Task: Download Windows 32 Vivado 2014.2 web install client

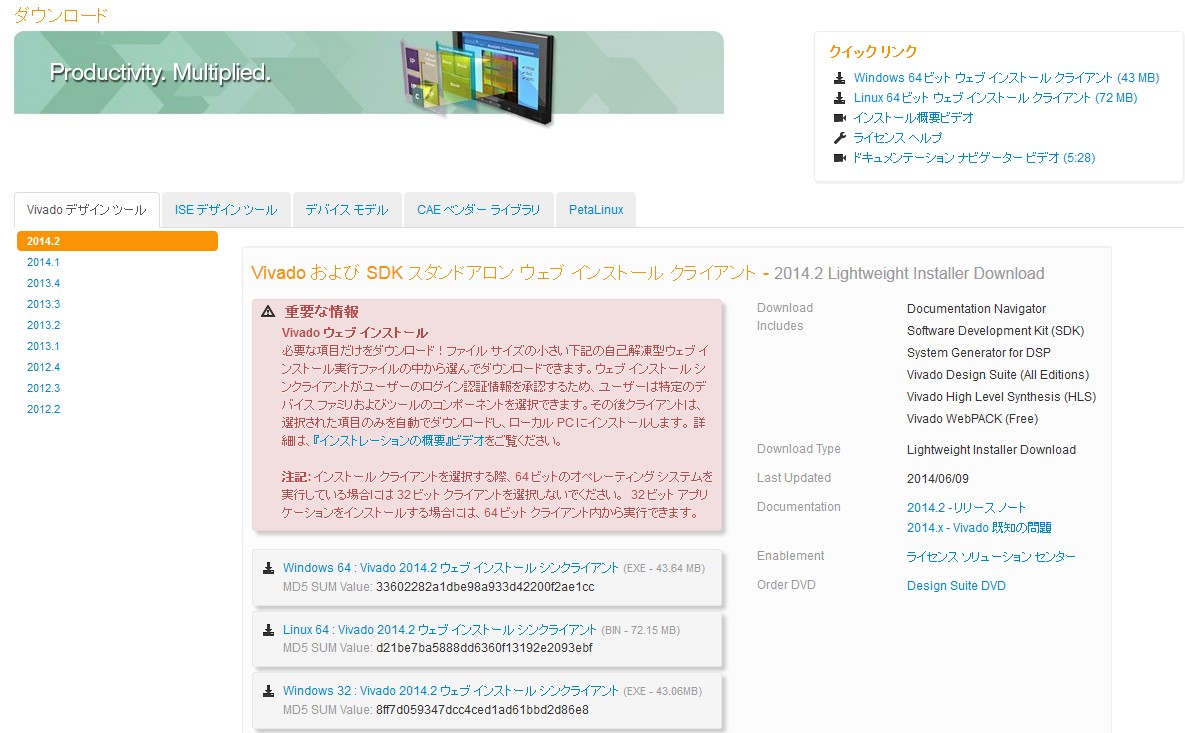Action: (450, 691)
